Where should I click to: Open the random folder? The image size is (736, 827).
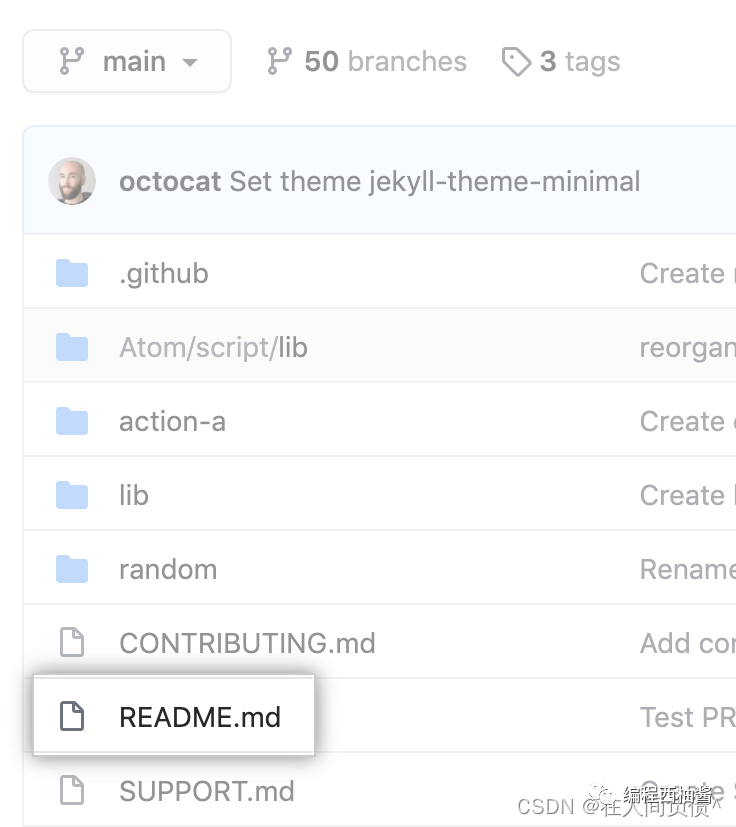click(x=168, y=569)
